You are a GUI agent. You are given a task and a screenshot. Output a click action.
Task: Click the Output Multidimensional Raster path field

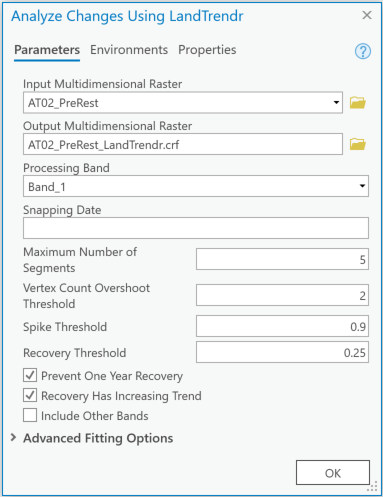[183, 144]
